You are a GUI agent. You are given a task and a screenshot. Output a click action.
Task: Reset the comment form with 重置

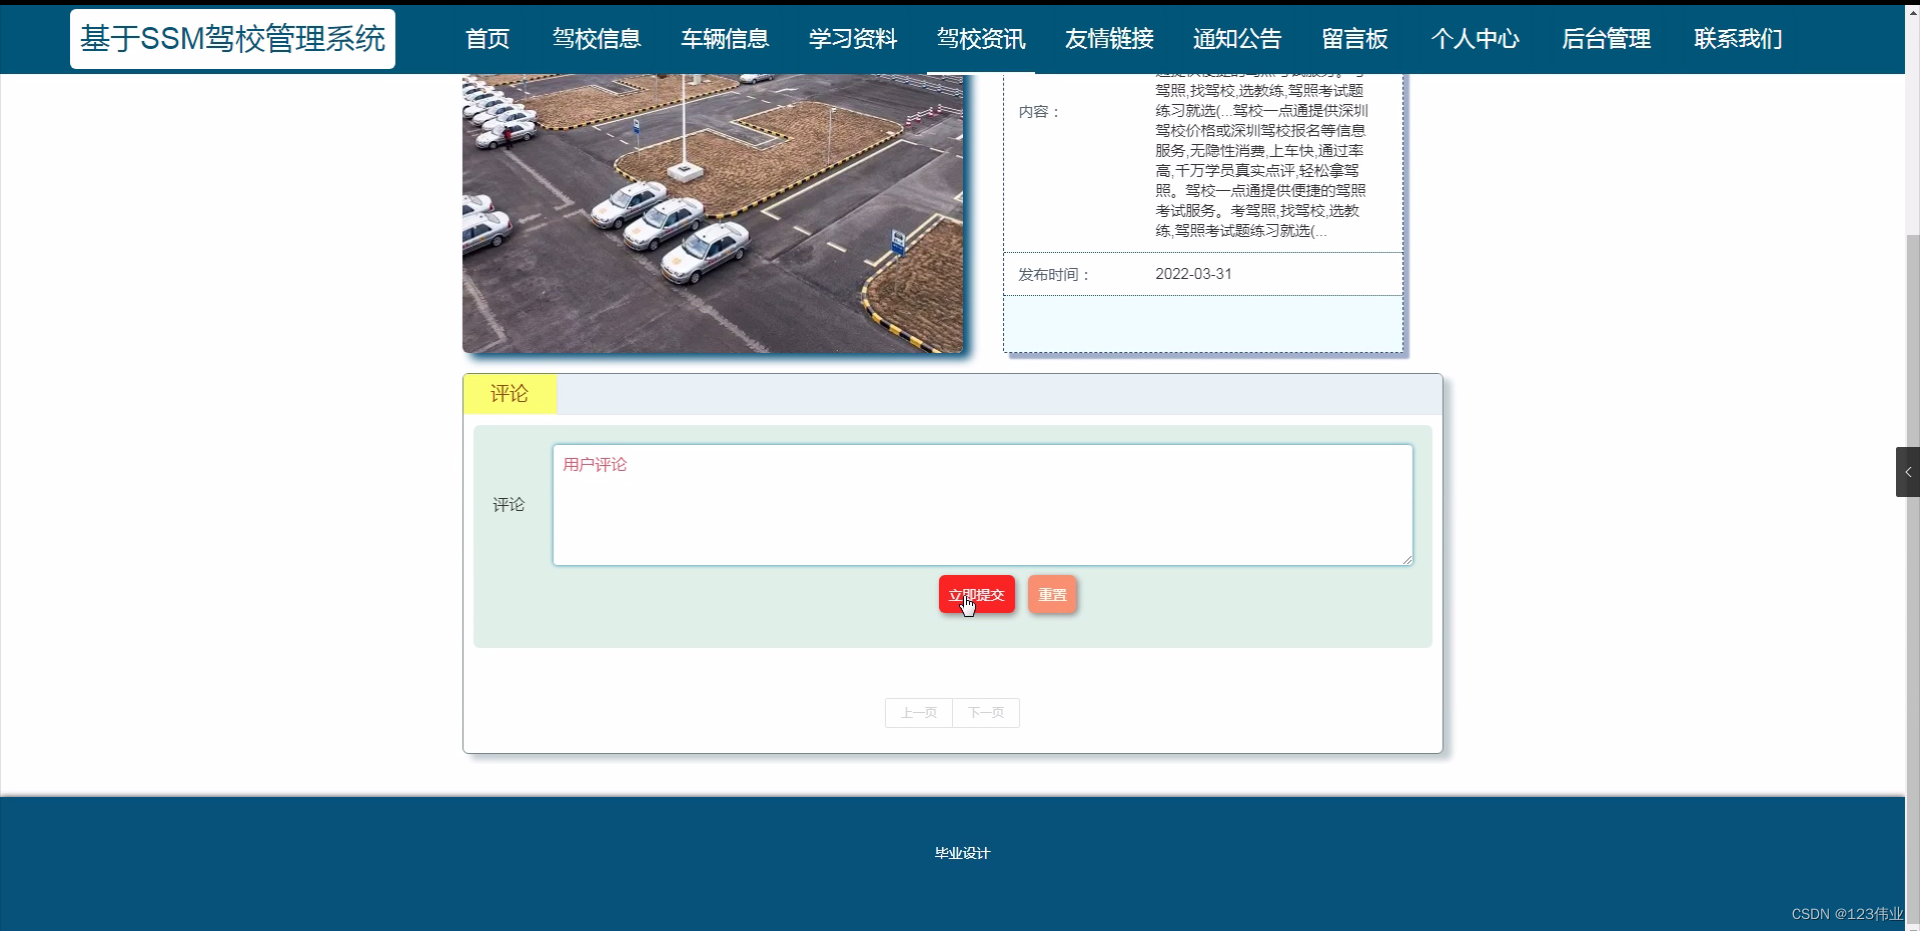coord(1052,594)
